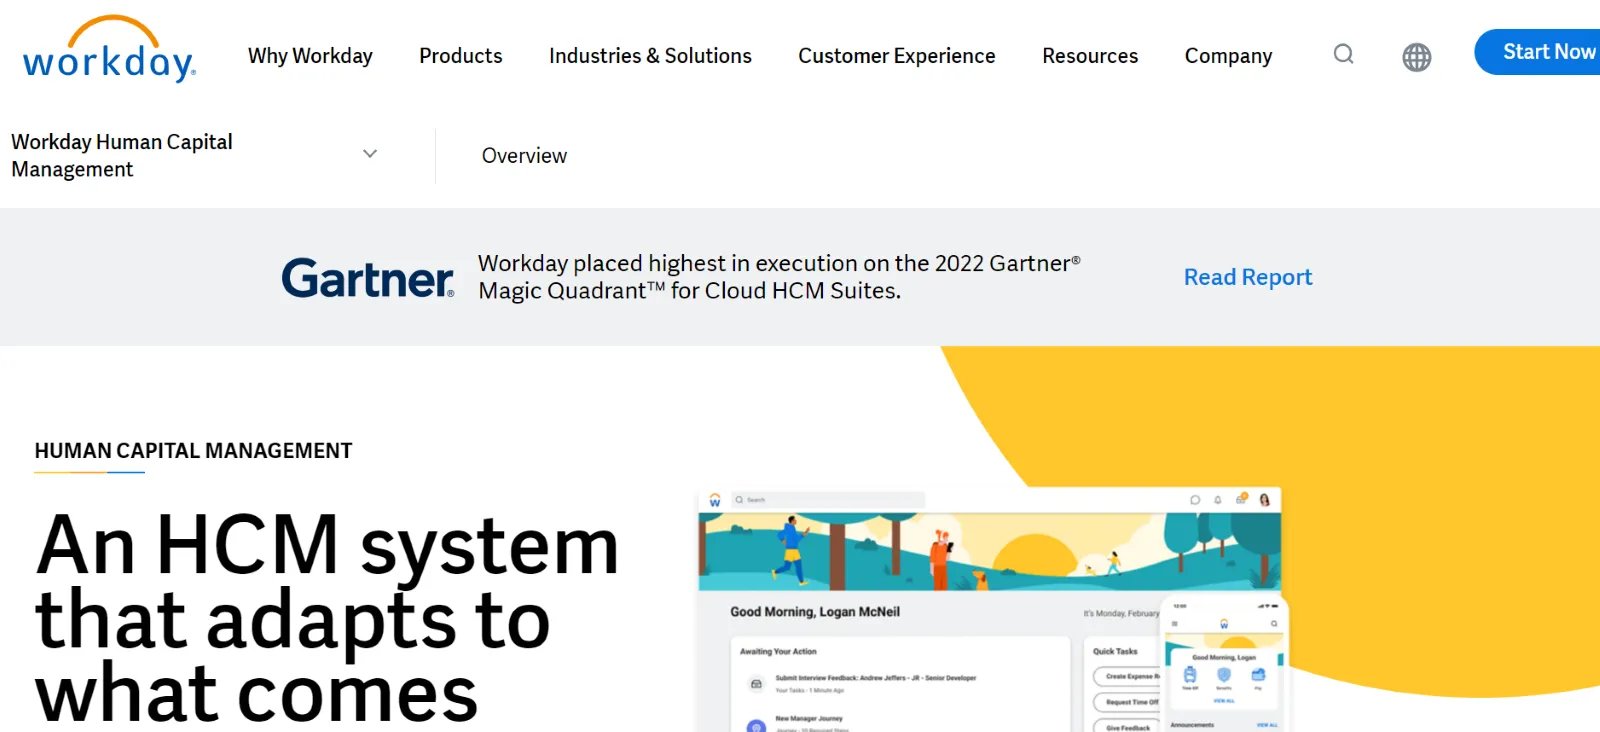Viewport: 1600px width, 732px height.
Task: Open the globe language selector
Action: pos(1416,57)
